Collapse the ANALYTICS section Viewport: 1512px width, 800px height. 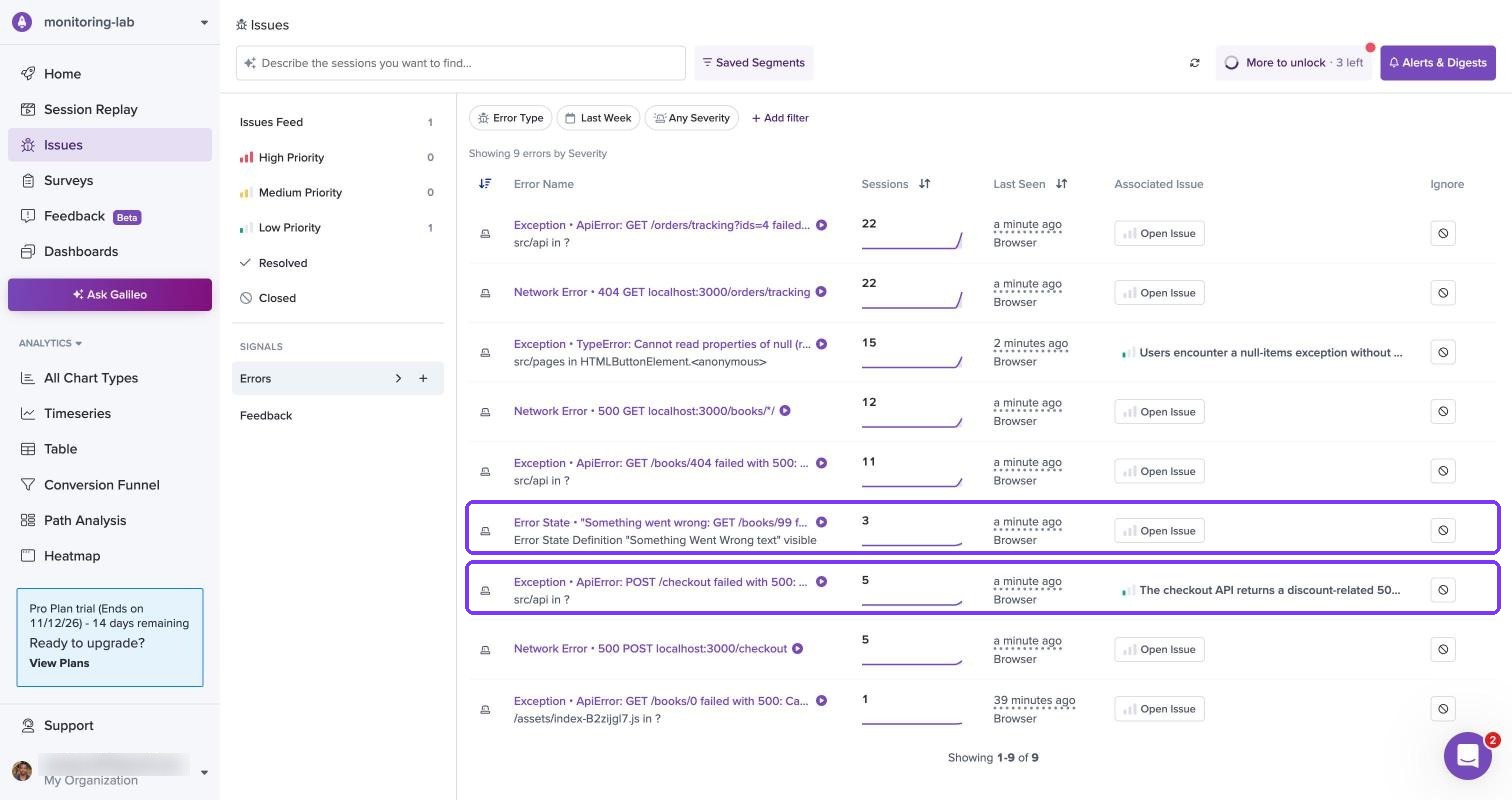tap(50, 343)
